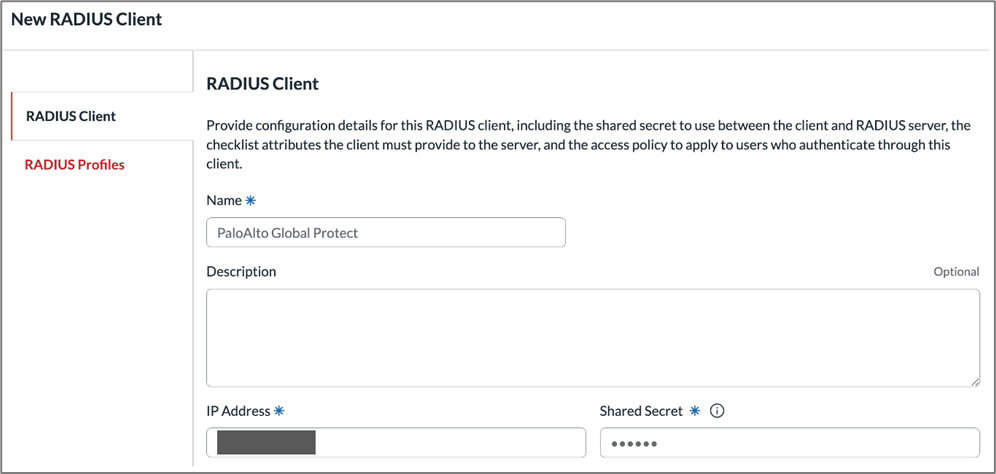Select the RADIUS Client sidebar tab
The height and width of the screenshot is (474, 996).
[x=71, y=116]
